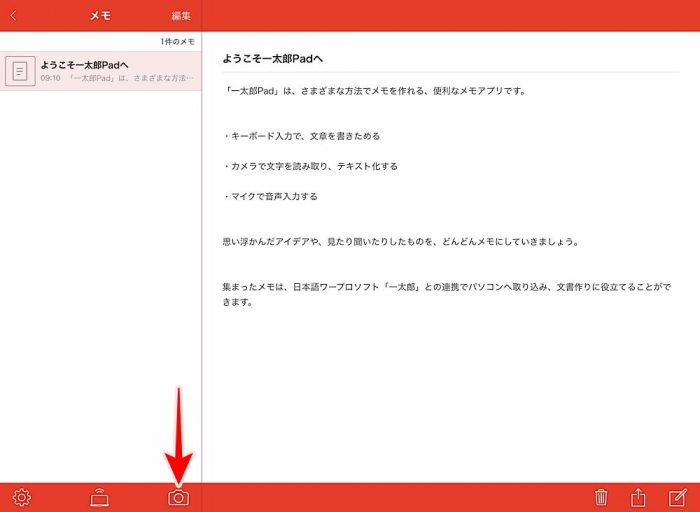
Task: Click the line マイクで音声入力する
Action: pyautogui.click(x=271, y=196)
